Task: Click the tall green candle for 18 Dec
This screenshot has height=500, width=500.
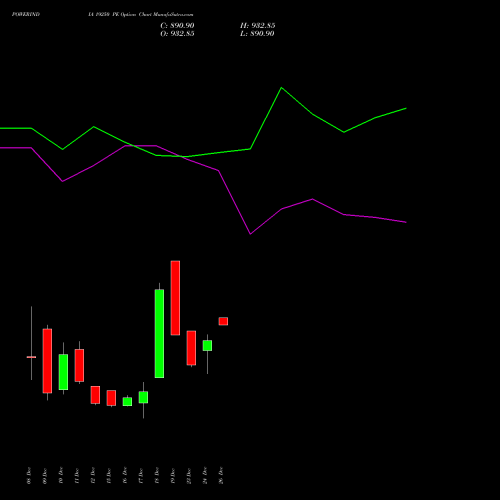Action: (159, 333)
